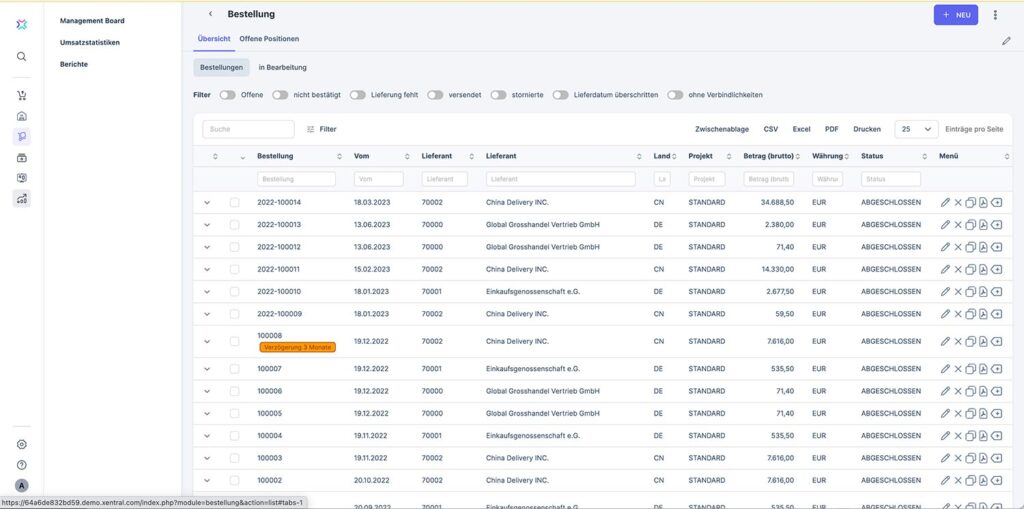Image resolution: width=1024 pixels, height=509 pixels.
Task: Edit order 2022-100014 with pencil icon
Action: (945, 202)
